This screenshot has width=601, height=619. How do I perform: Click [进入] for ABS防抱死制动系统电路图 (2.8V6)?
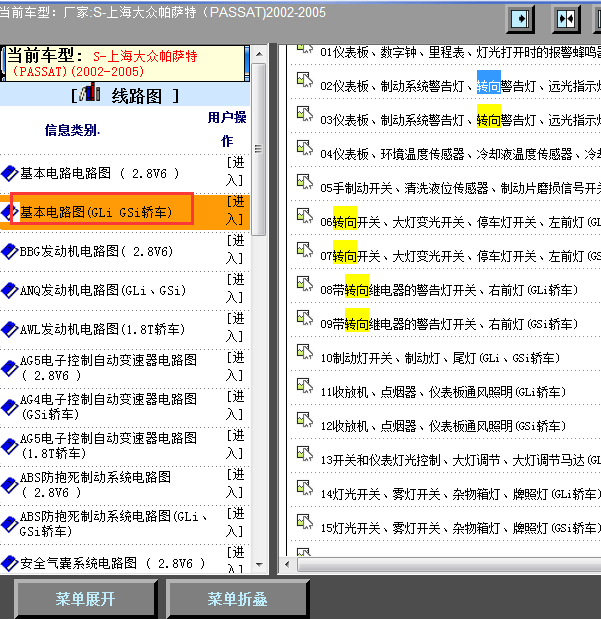click(235, 483)
